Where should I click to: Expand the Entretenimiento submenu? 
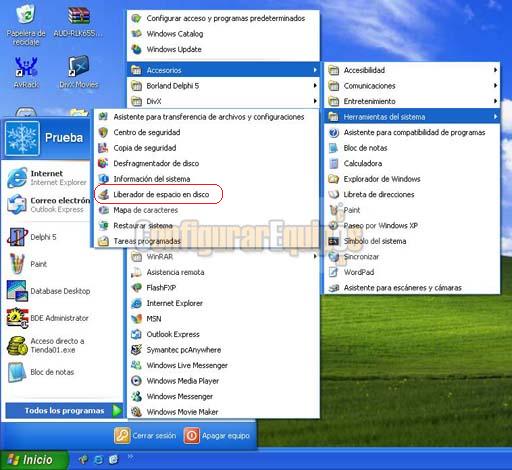(412, 101)
